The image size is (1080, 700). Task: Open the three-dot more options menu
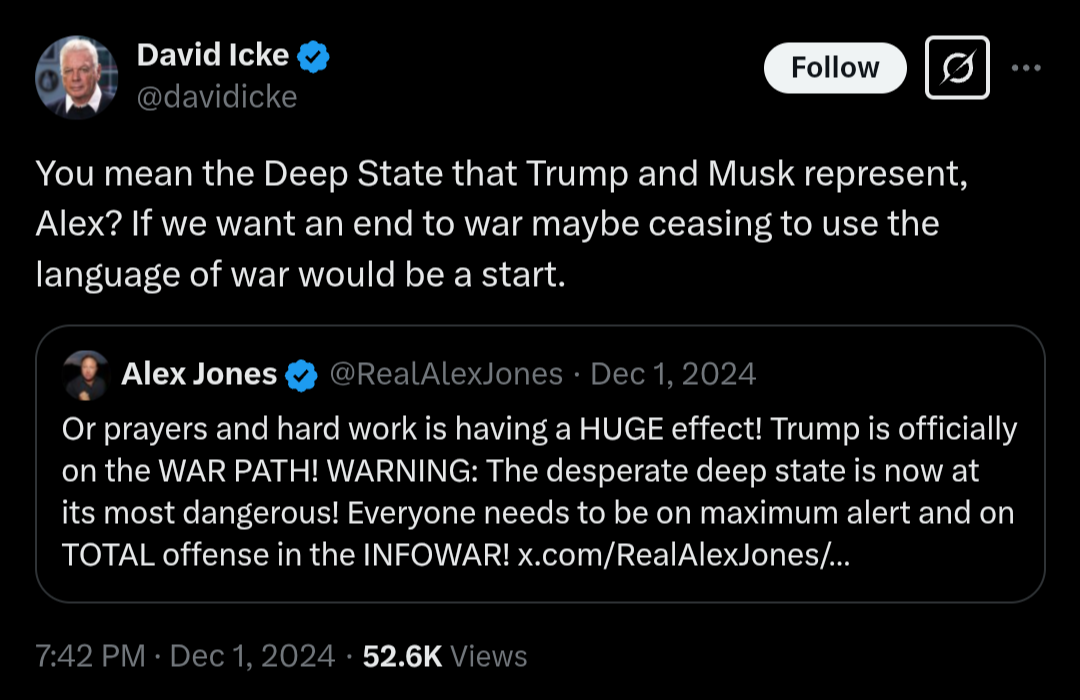(1027, 68)
